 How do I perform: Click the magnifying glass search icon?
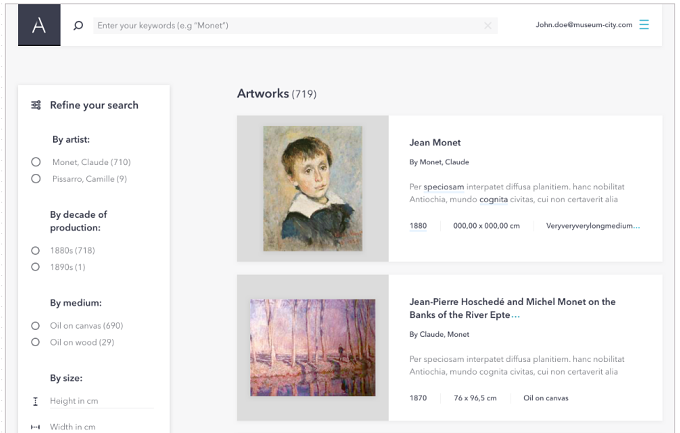(78, 26)
